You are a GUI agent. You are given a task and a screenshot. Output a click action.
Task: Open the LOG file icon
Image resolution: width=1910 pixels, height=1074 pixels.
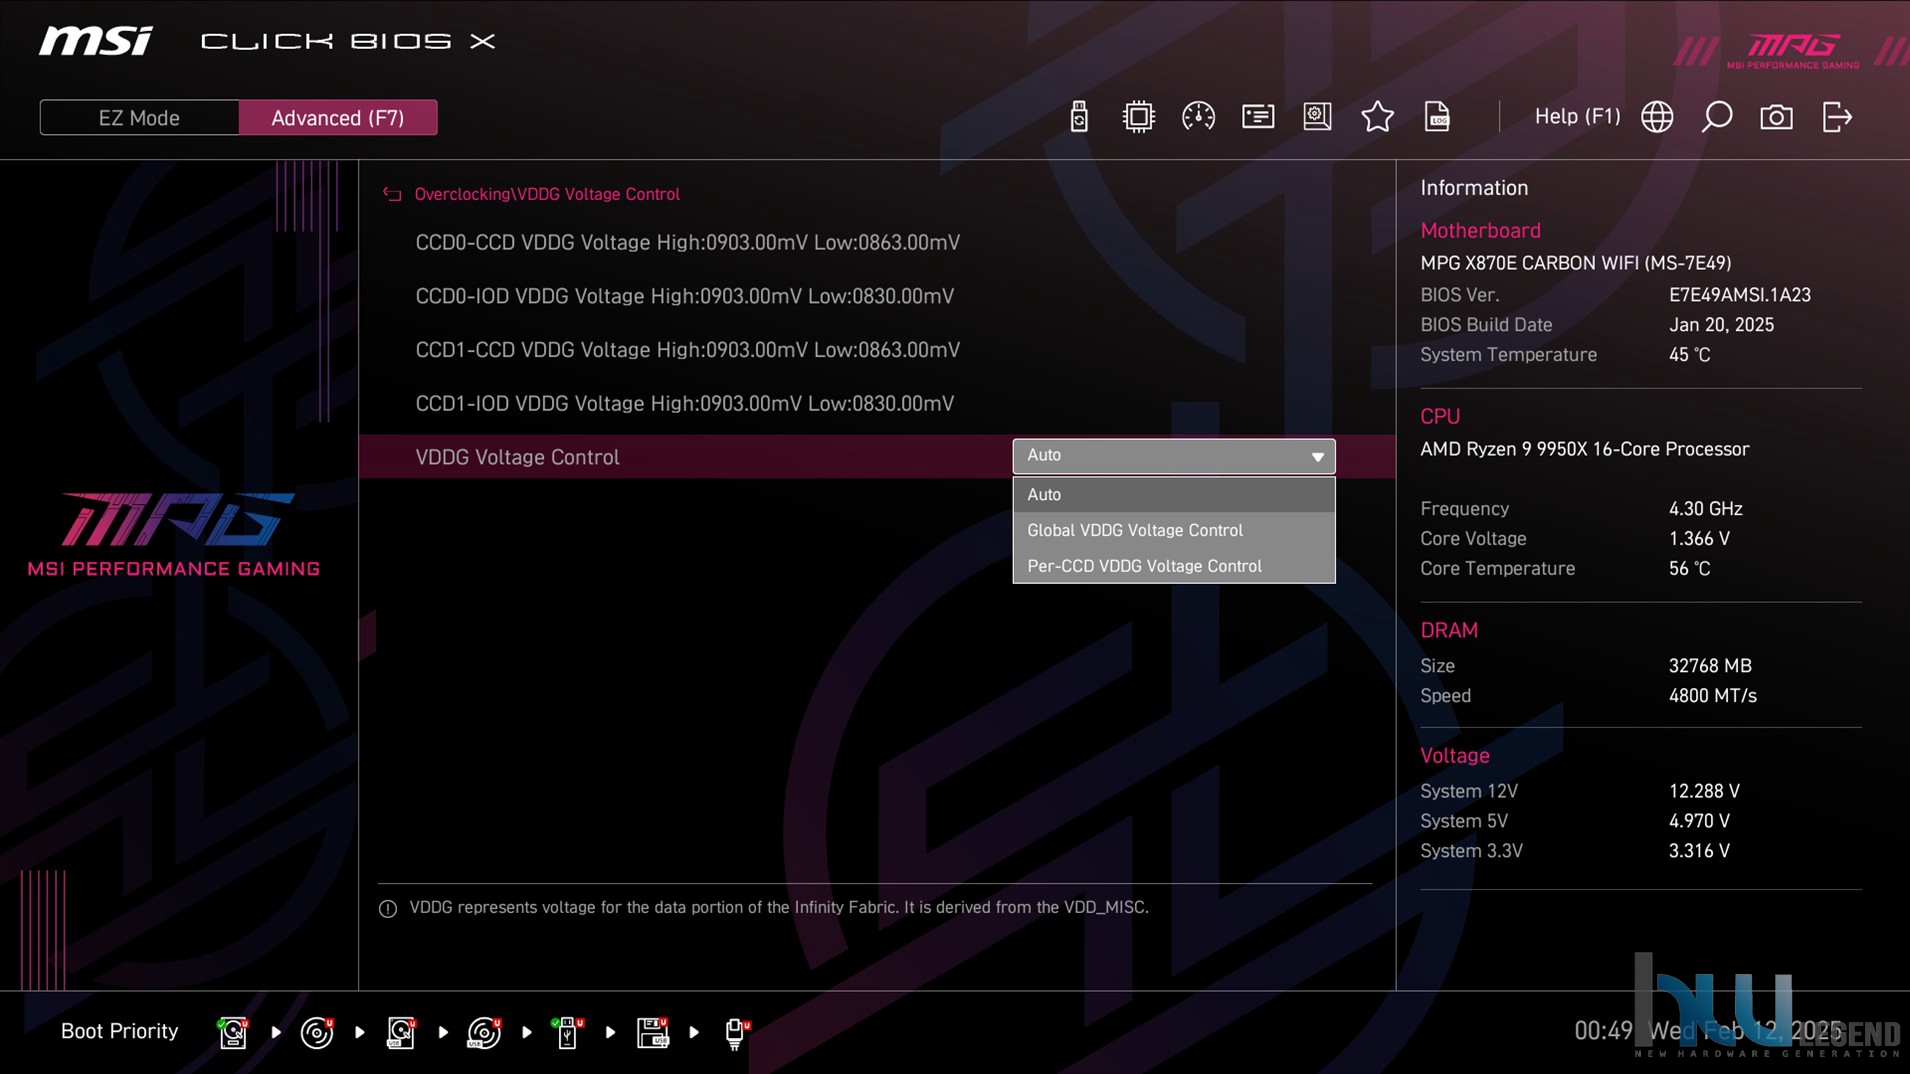[x=1437, y=117]
